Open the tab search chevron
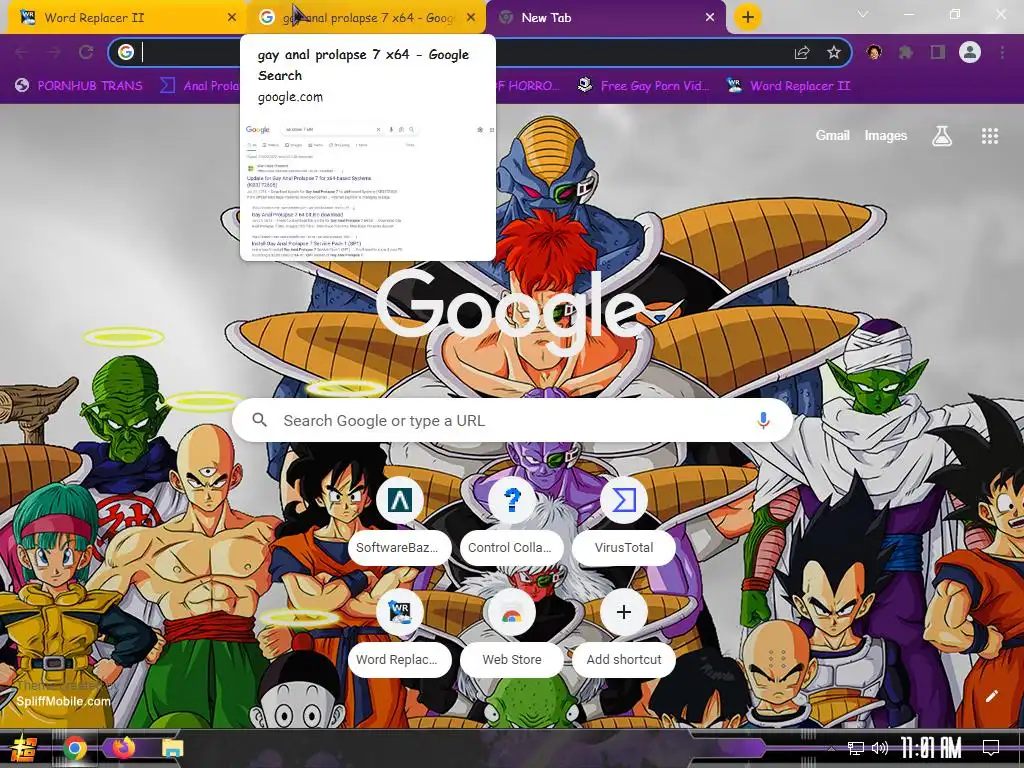 (x=863, y=14)
